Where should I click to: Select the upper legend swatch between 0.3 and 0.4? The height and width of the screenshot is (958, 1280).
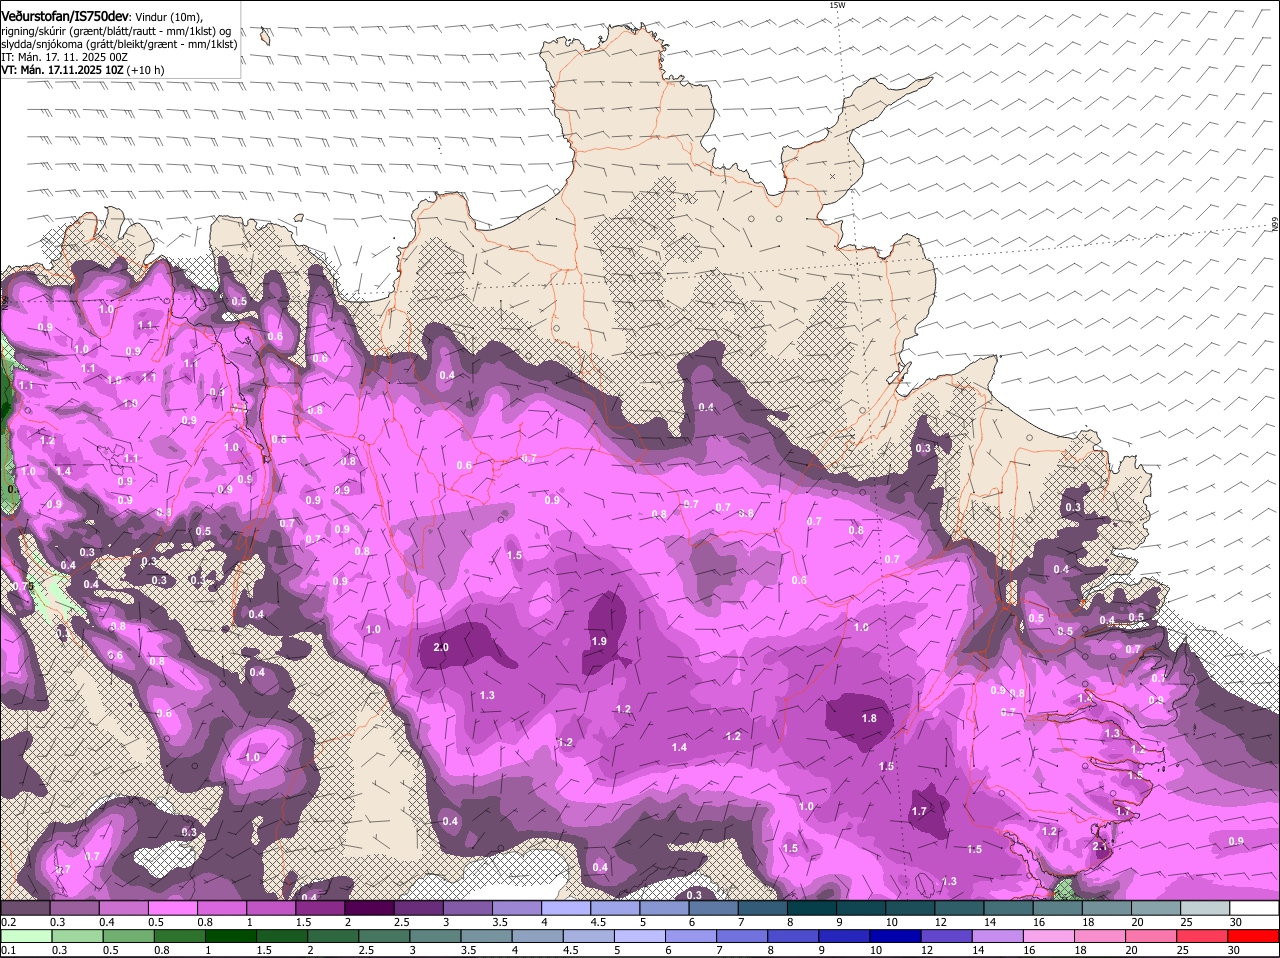click(x=74, y=908)
